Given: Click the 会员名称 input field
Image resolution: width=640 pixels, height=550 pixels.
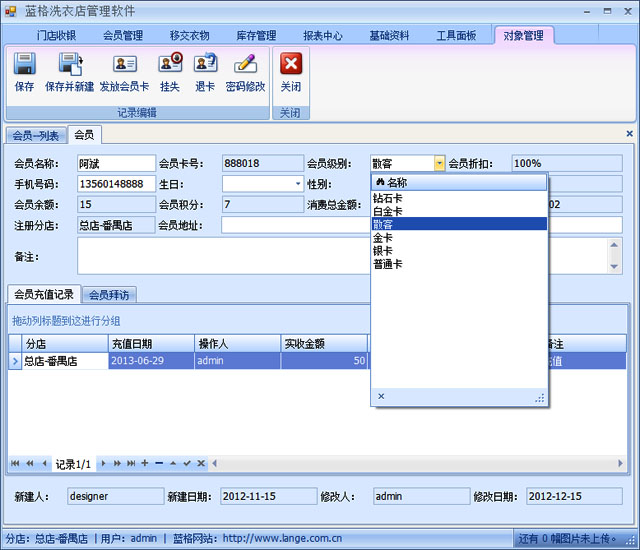Looking at the screenshot, I should click(116, 164).
